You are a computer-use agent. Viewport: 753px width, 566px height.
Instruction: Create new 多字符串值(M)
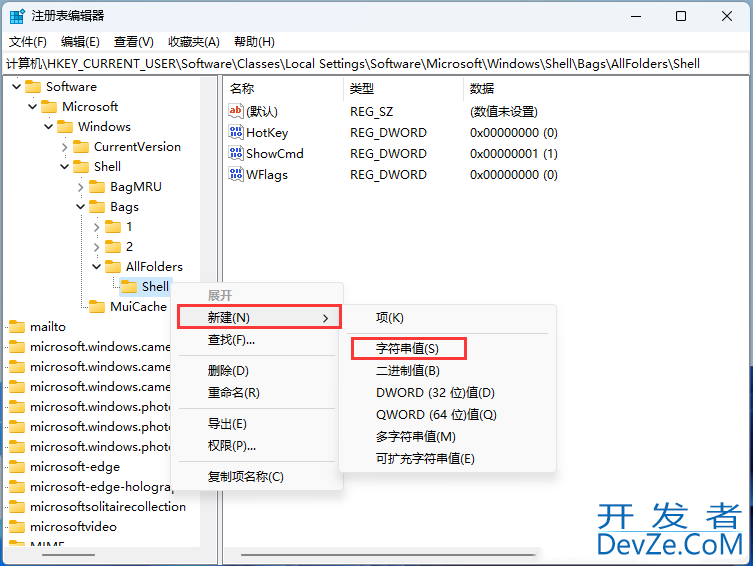tap(448, 437)
